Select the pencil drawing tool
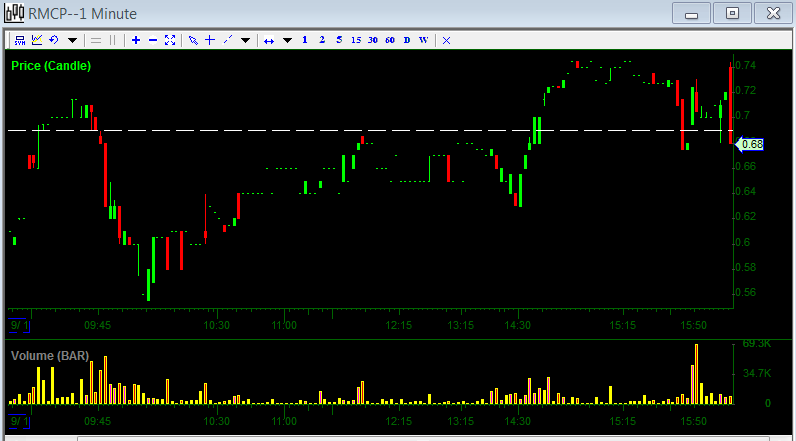 coord(193,40)
